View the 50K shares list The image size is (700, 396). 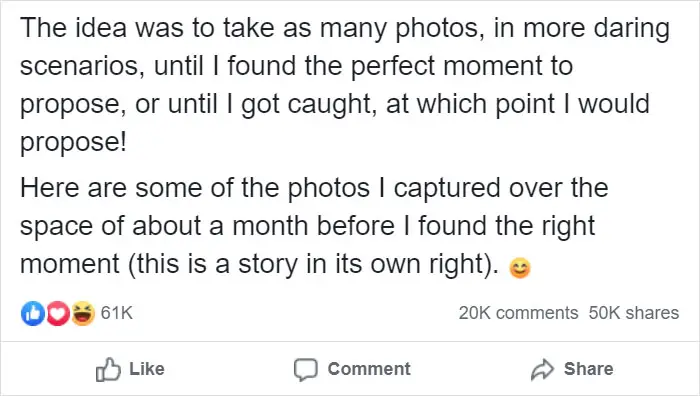pos(634,313)
